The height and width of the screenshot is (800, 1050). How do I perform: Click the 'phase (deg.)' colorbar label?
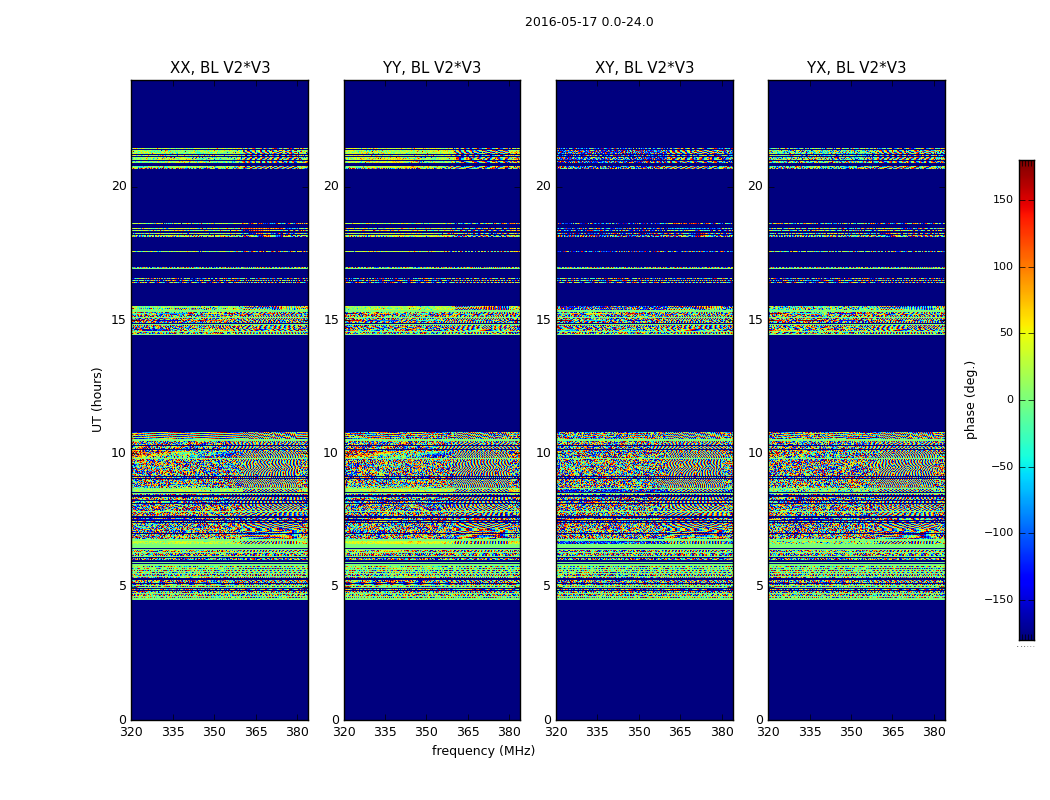[970, 400]
